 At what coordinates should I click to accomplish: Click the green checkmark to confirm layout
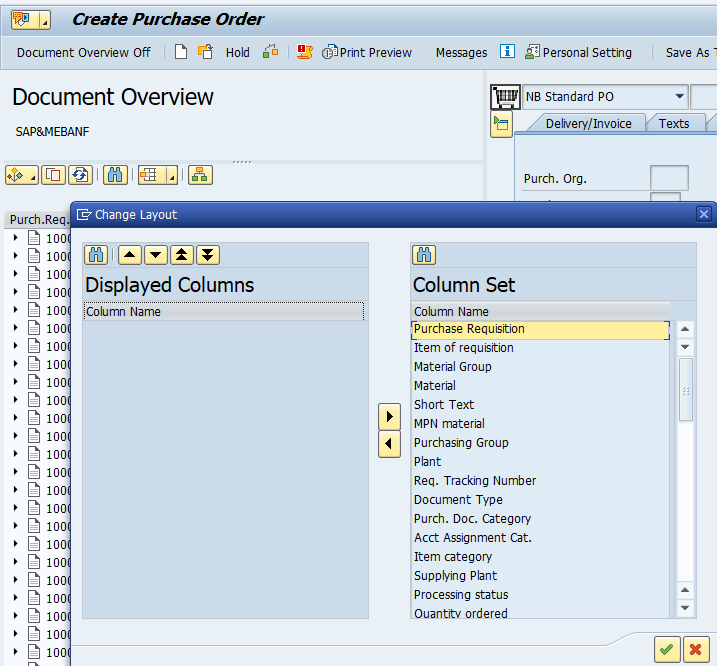pyautogui.click(x=667, y=649)
